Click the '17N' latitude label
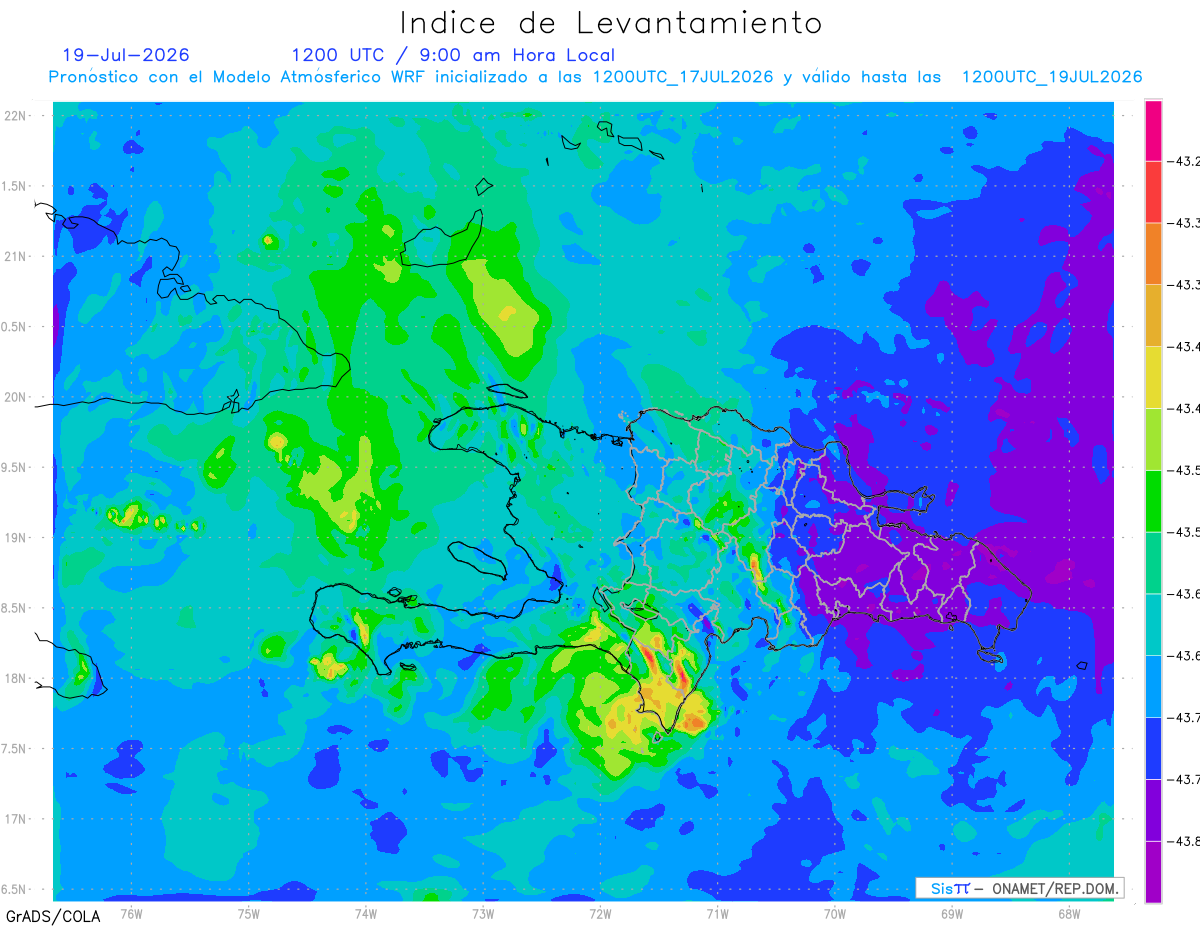The width and height of the screenshot is (1200, 927). point(17,819)
